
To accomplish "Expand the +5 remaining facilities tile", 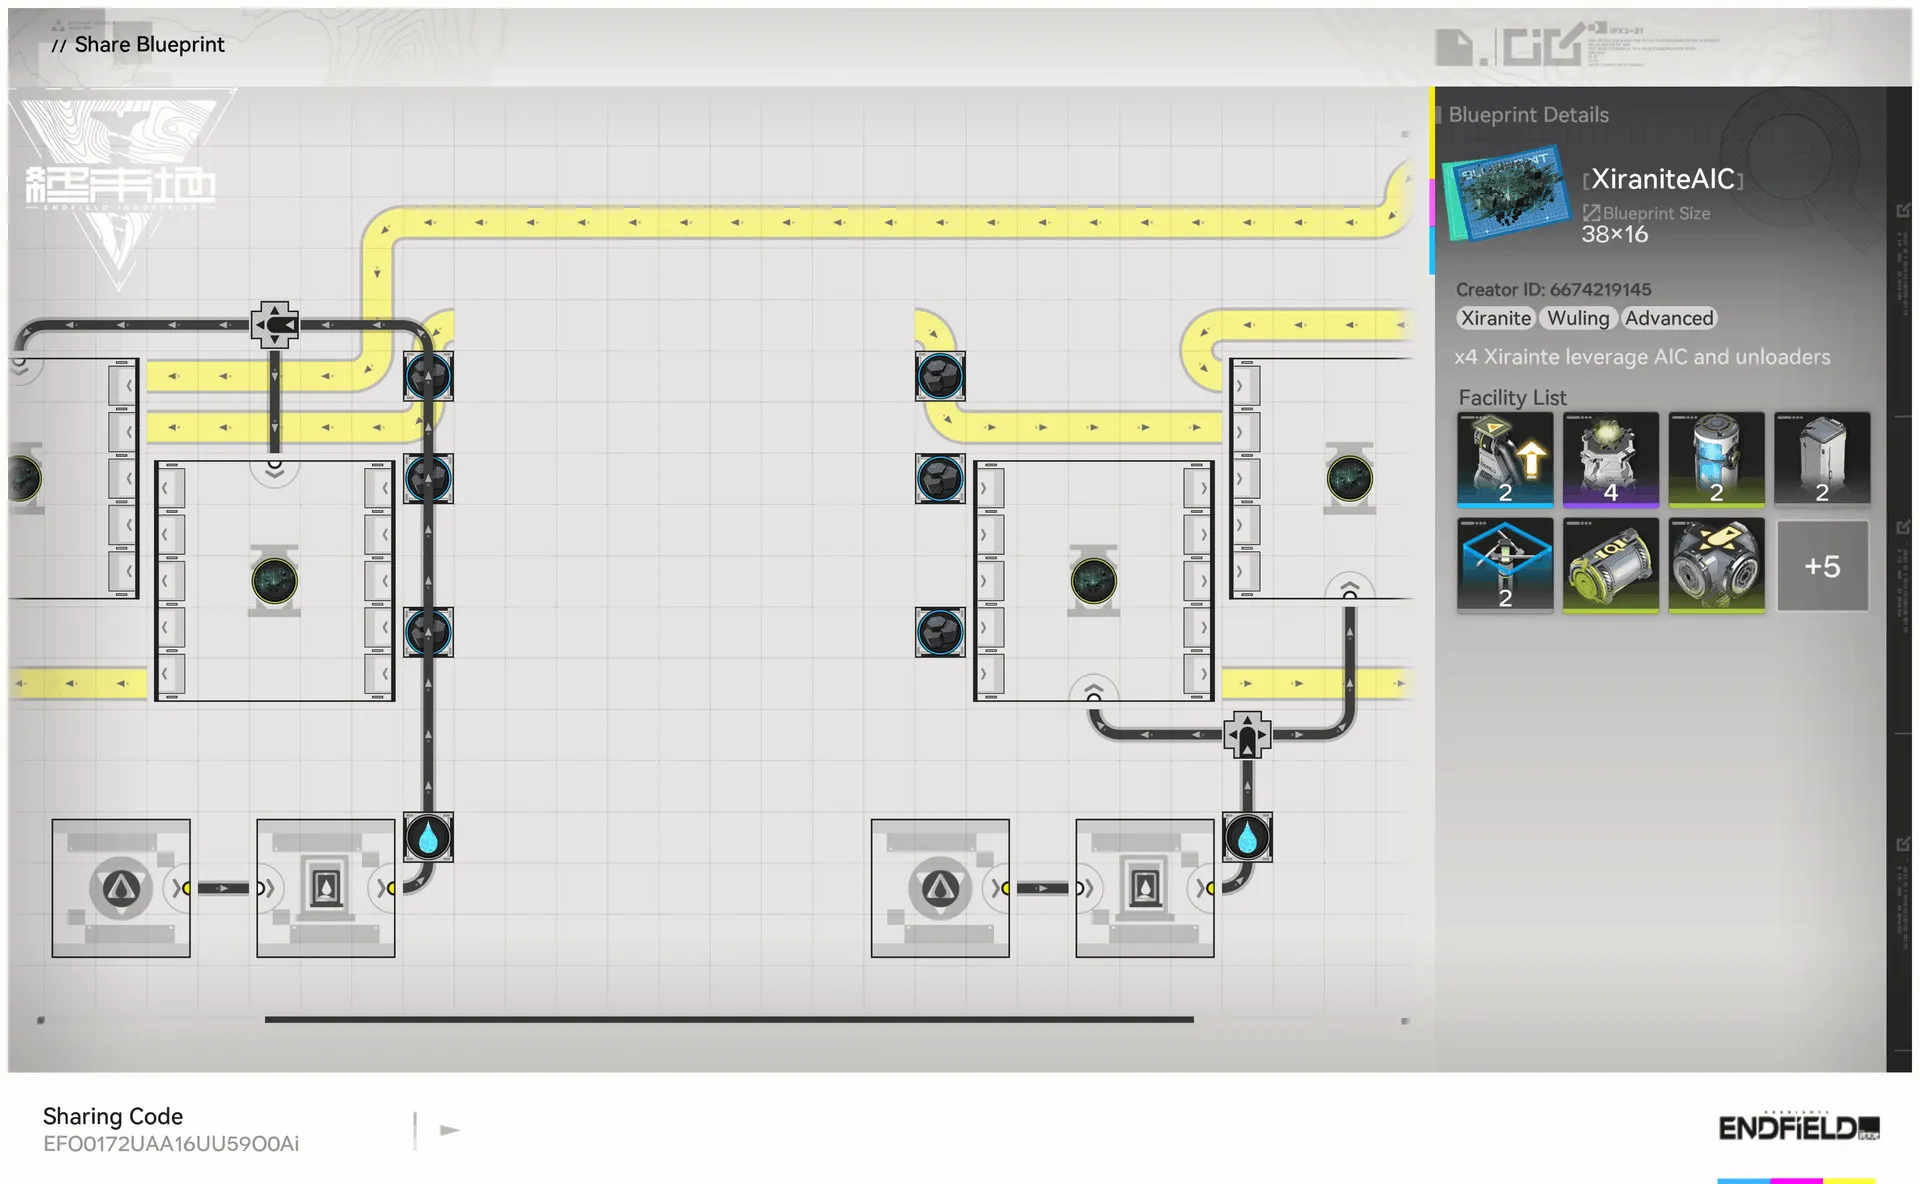I will click(1821, 566).
